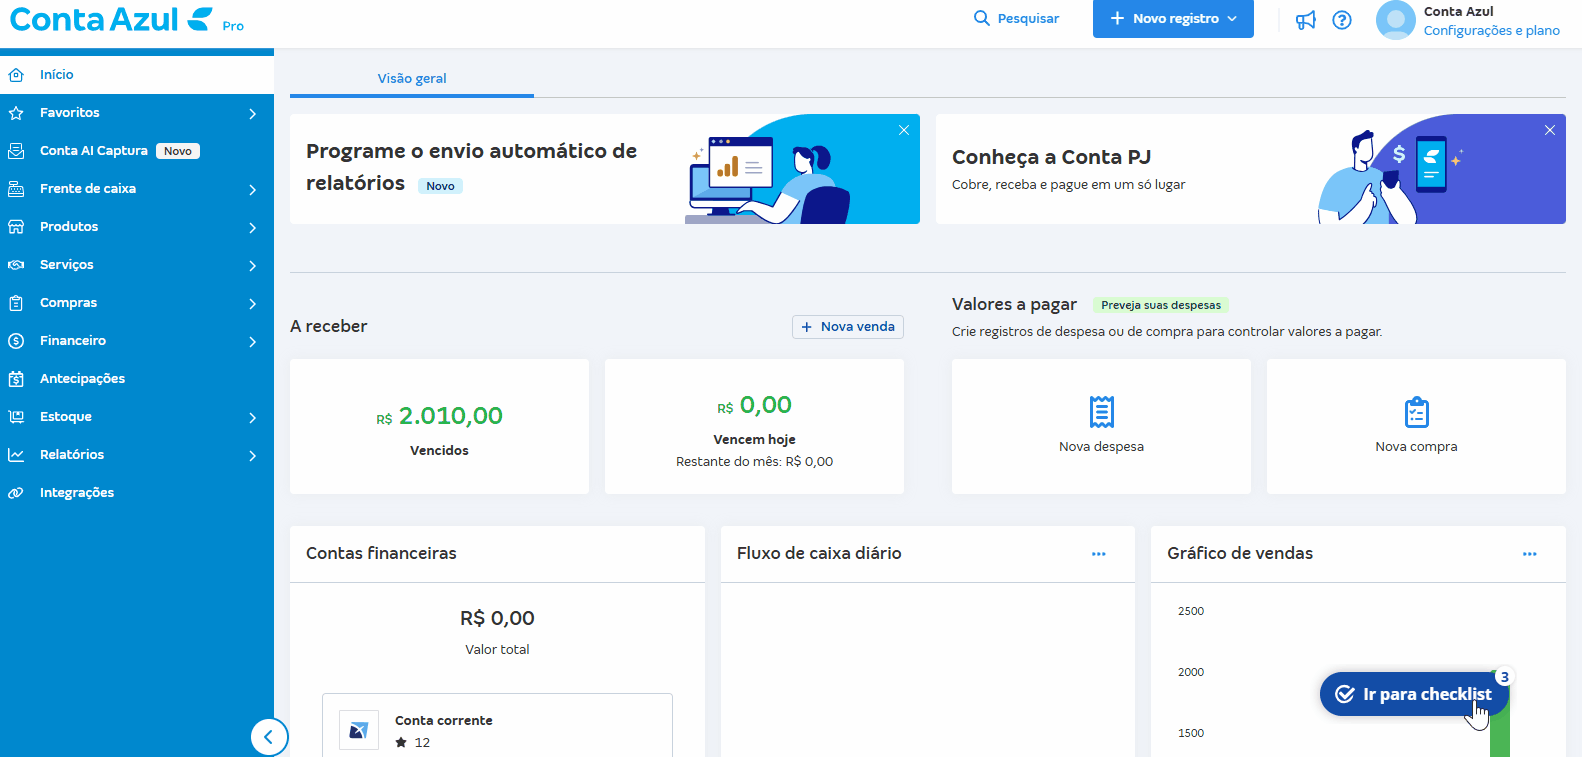Open the Vencem hoje R$ 0,00 card
1582x757 pixels.
tap(754, 427)
